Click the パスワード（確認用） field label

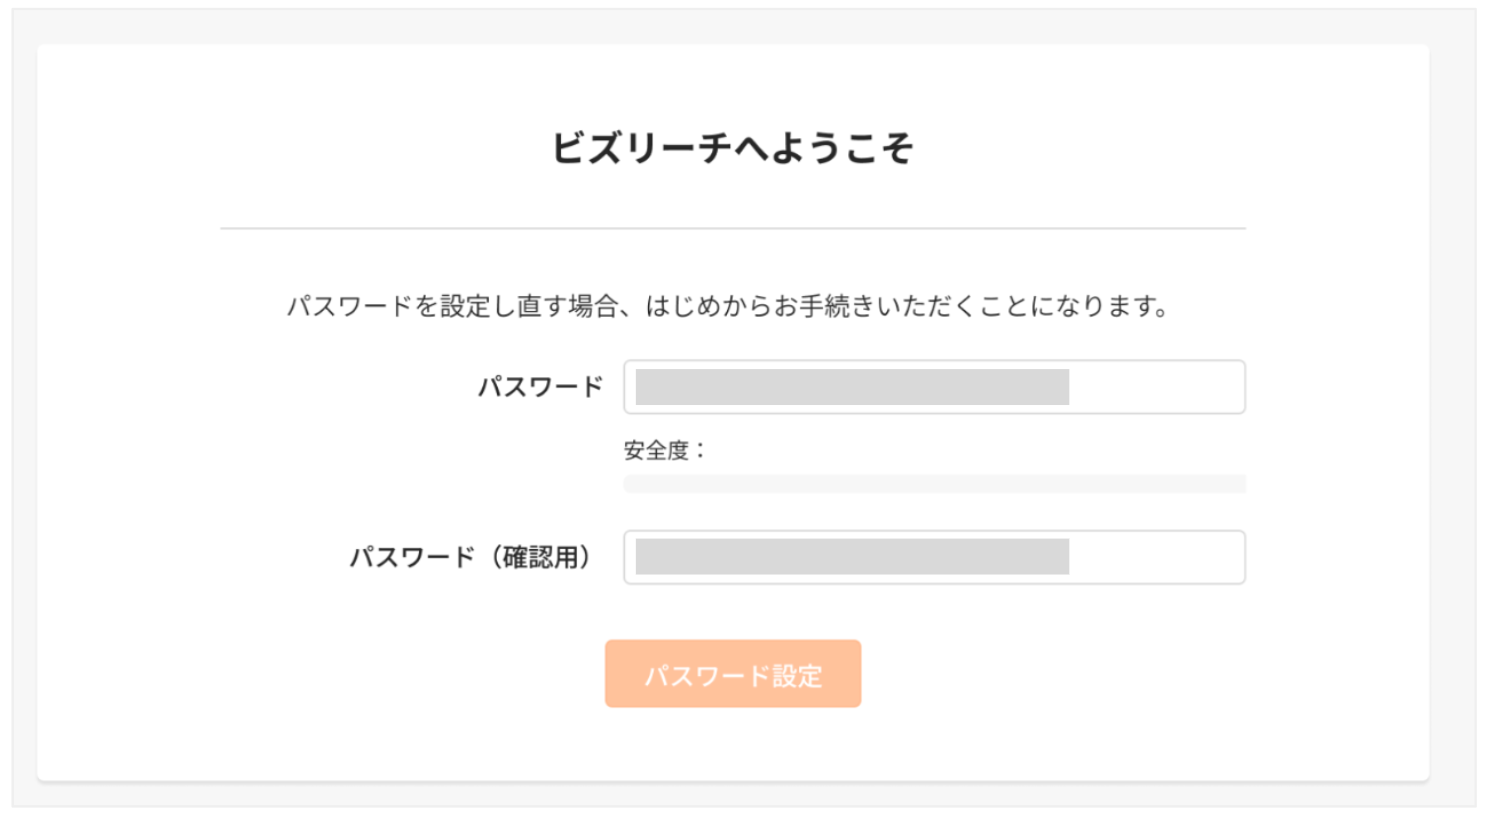point(470,557)
